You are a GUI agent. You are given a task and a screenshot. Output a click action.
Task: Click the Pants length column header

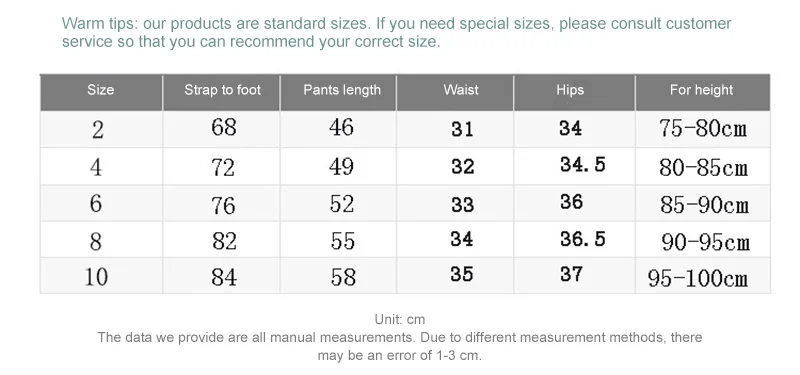pos(342,90)
